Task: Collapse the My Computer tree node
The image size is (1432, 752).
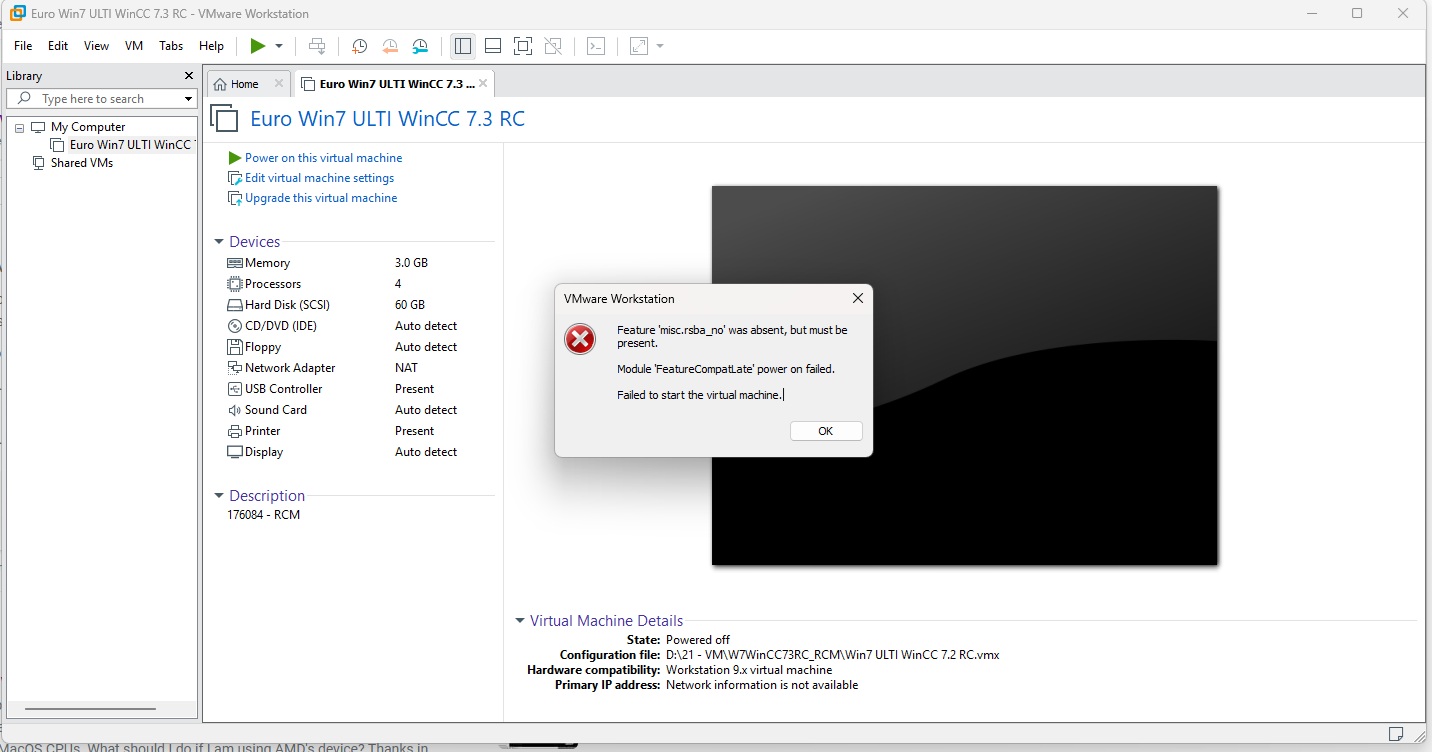Action: (19, 127)
